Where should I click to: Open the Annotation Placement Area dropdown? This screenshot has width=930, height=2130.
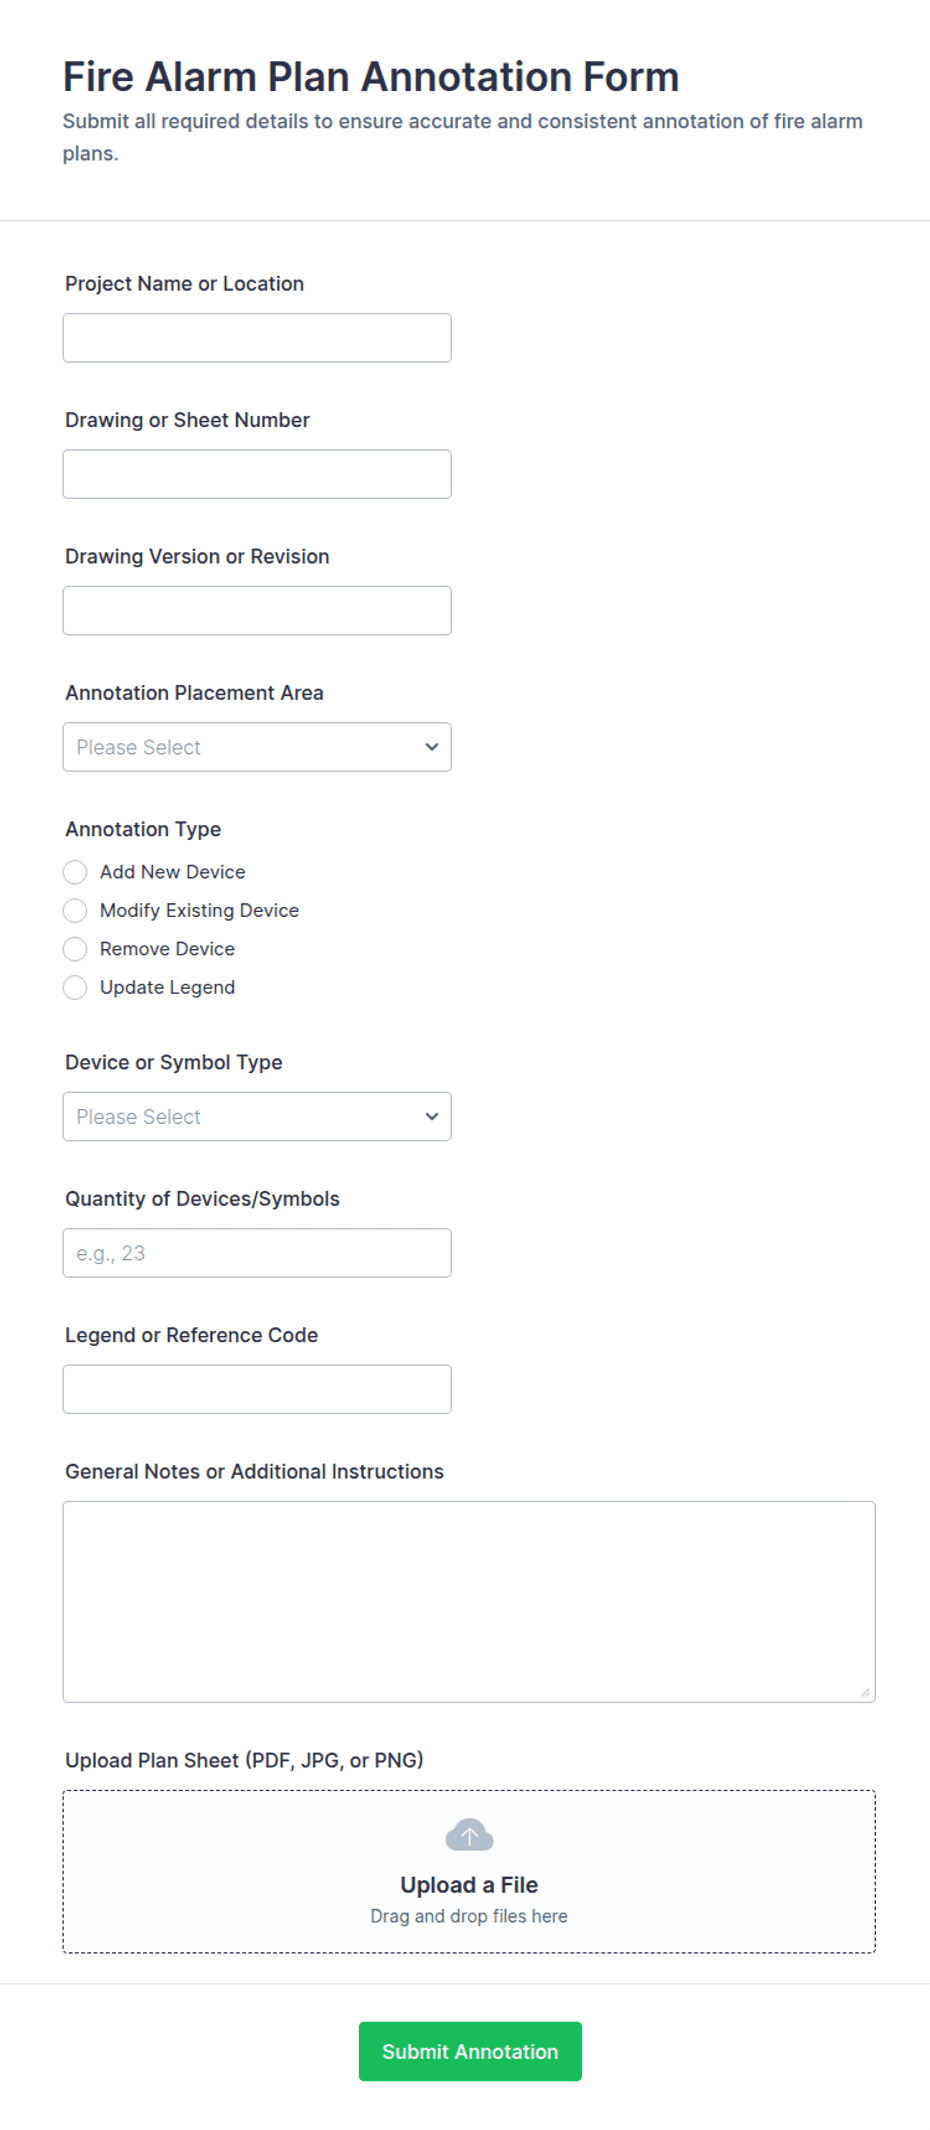click(256, 746)
